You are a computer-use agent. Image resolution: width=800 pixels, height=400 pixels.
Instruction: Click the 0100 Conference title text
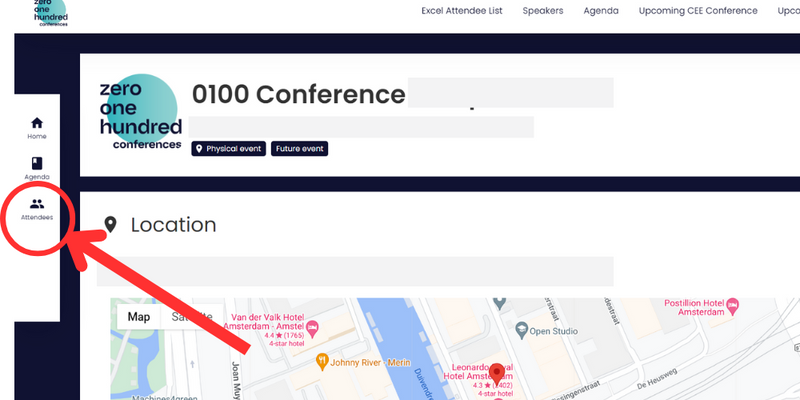[x=298, y=94]
